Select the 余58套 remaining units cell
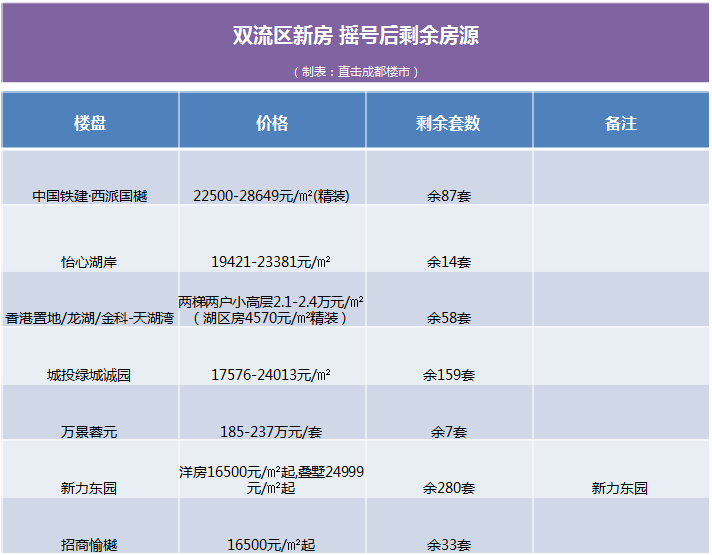 [448, 318]
